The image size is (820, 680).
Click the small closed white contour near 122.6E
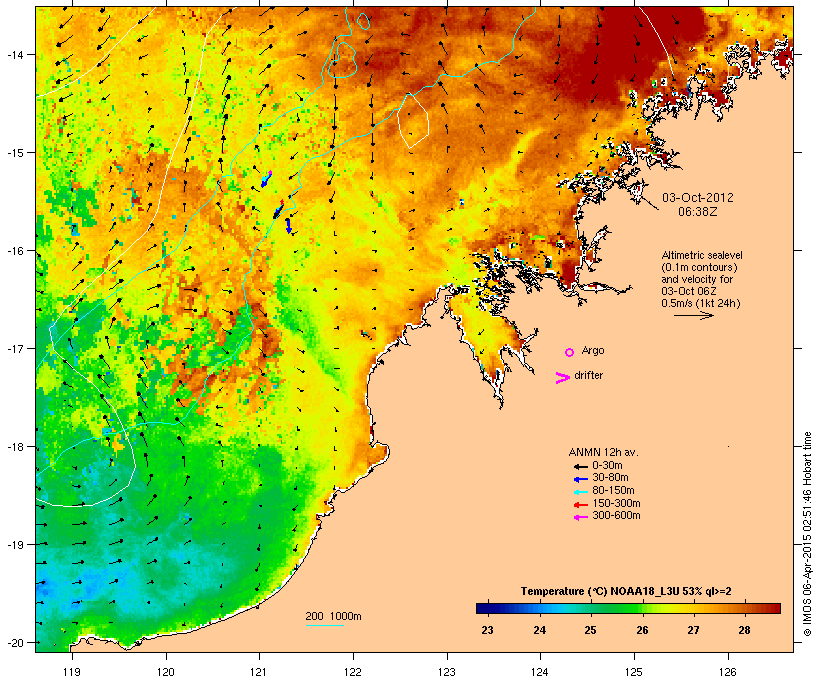(413, 121)
